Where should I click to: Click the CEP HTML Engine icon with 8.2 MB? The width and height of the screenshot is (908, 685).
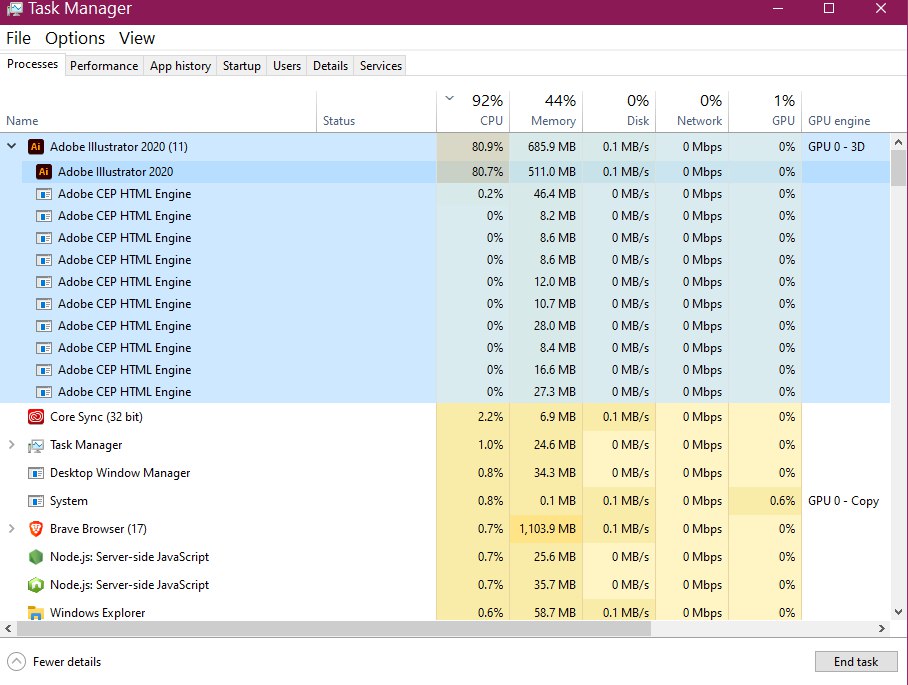[x=43, y=216]
